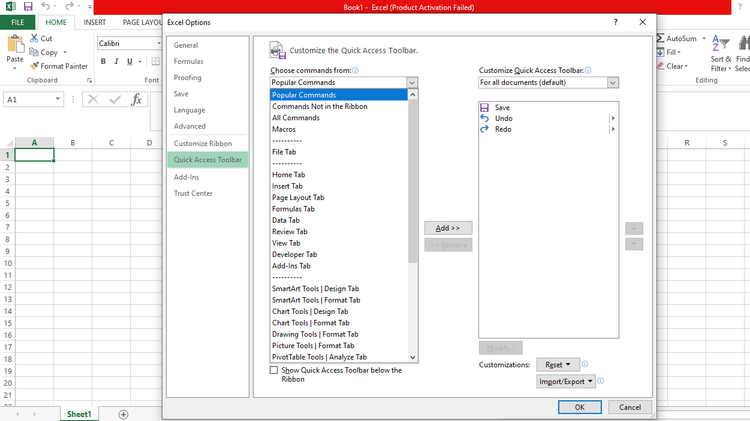The width and height of the screenshot is (750, 421).
Task: Click the Redo arrow in title bar
Action: tap(69, 6)
